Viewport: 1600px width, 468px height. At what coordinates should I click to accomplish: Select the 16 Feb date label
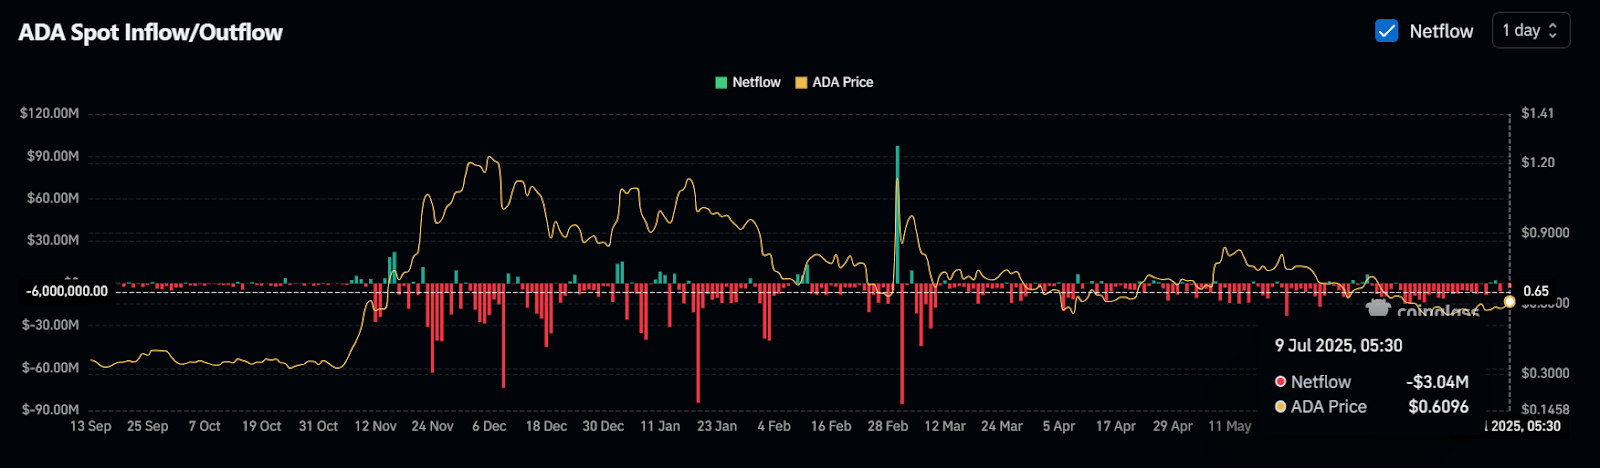tap(831, 426)
